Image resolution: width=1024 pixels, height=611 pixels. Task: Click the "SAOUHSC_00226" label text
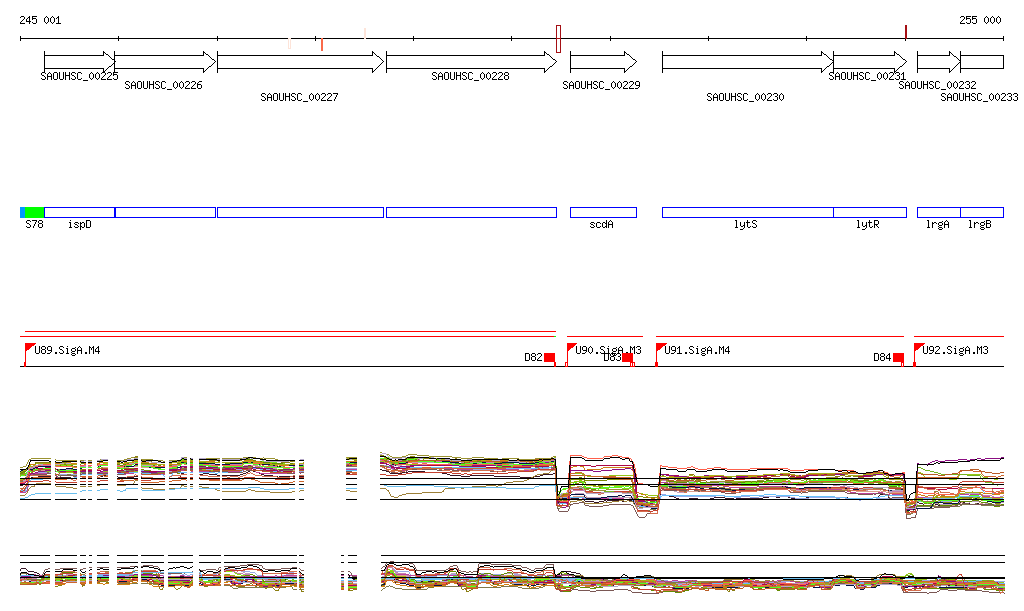coord(163,86)
